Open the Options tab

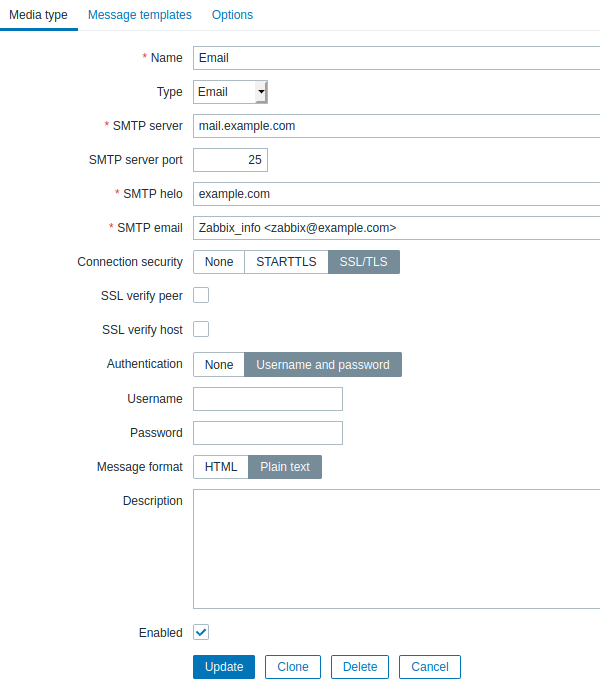pyautogui.click(x=232, y=15)
